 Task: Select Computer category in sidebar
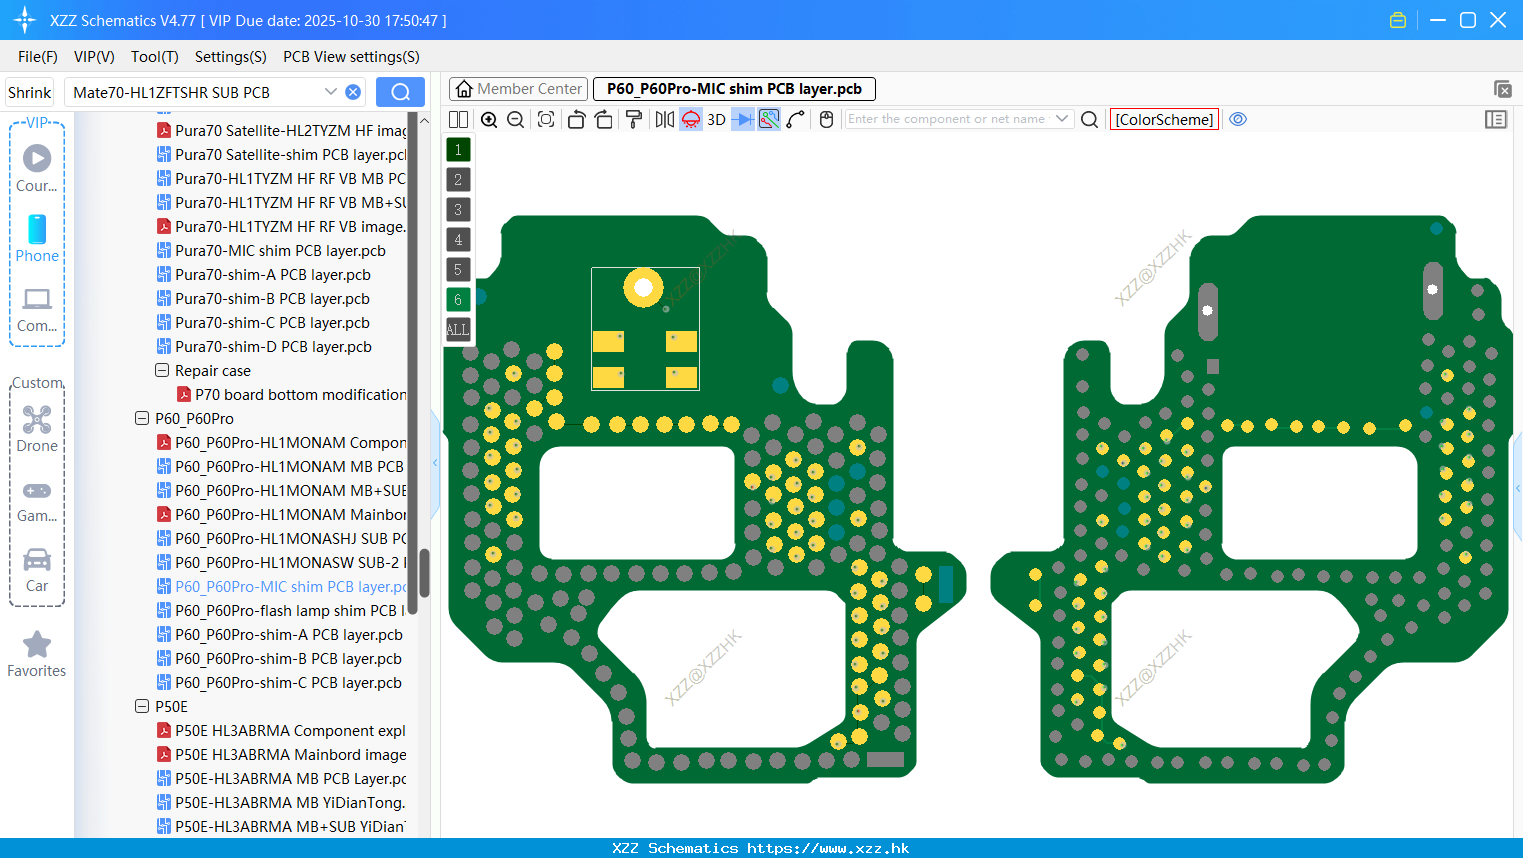(37, 309)
